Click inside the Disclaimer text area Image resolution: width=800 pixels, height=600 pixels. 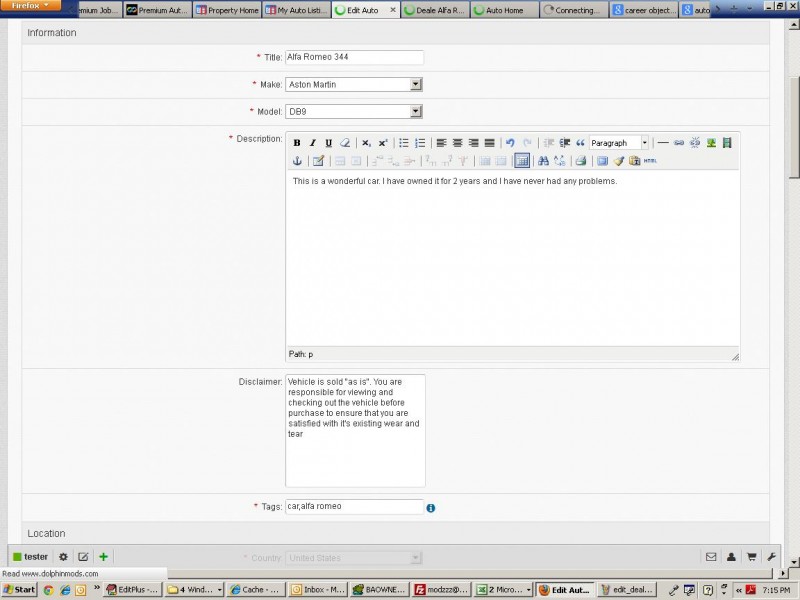[355, 431]
